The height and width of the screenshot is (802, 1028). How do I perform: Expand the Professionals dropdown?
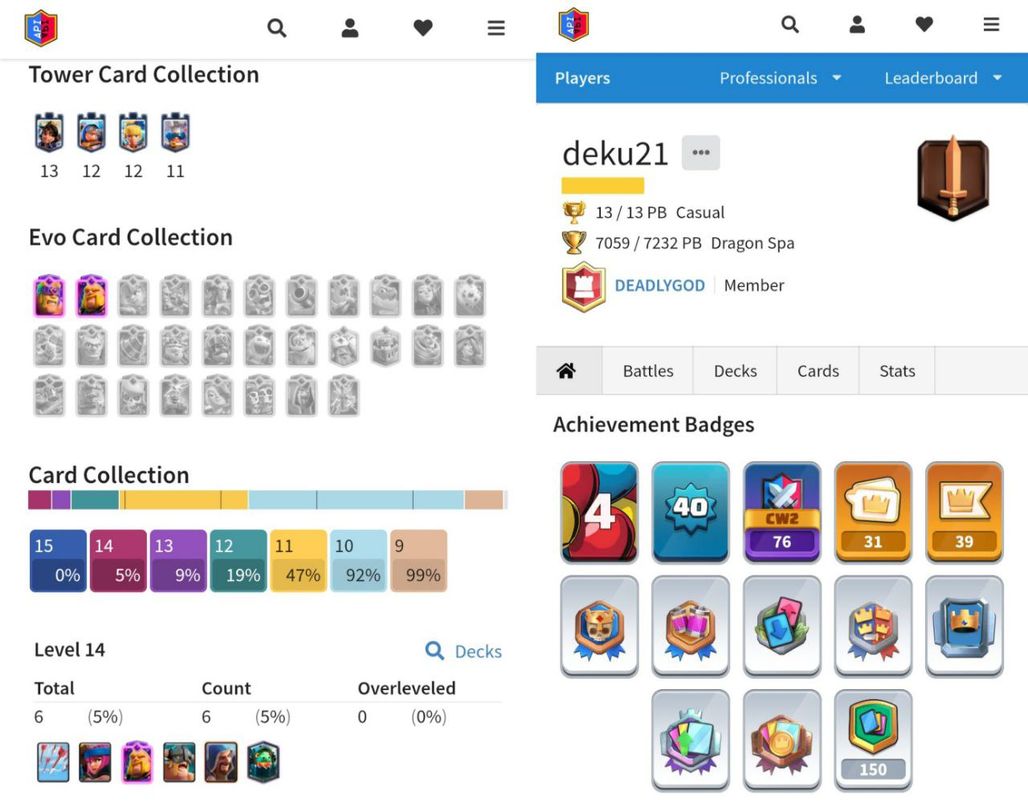[x=780, y=78]
